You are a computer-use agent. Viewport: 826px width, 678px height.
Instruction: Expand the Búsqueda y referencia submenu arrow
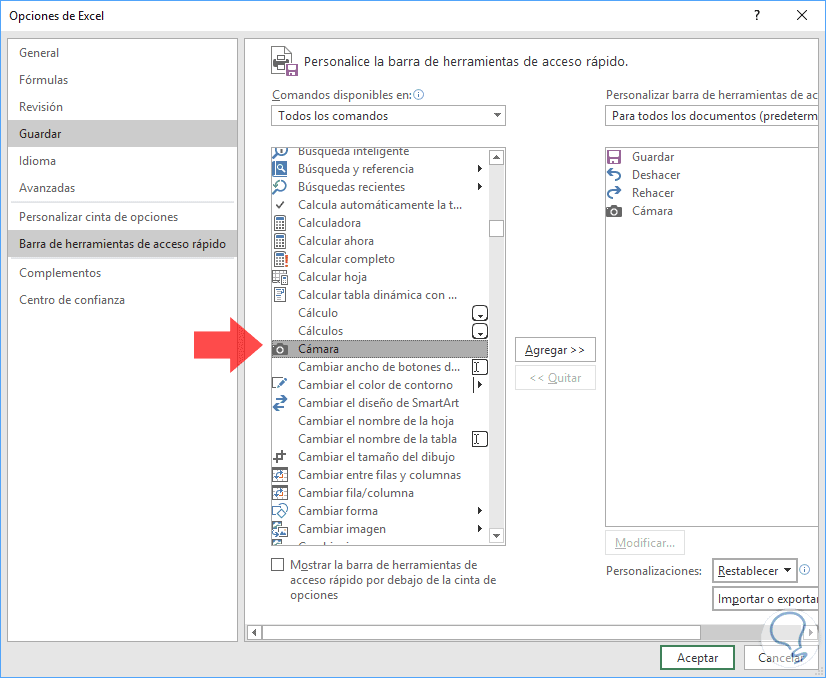pyautogui.click(x=479, y=169)
